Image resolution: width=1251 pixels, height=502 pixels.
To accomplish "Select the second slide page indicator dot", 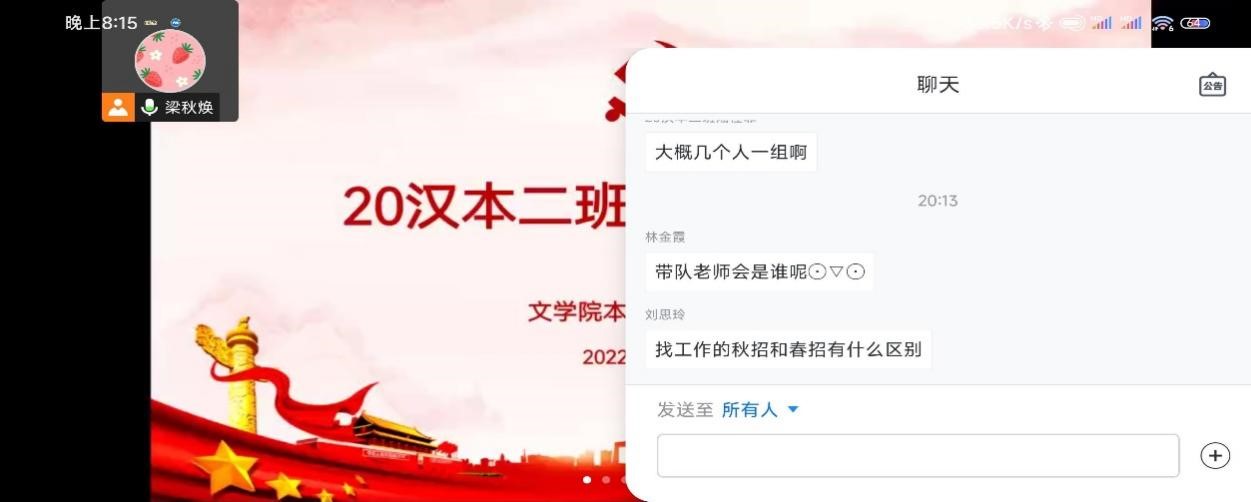I will pos(606,480).
